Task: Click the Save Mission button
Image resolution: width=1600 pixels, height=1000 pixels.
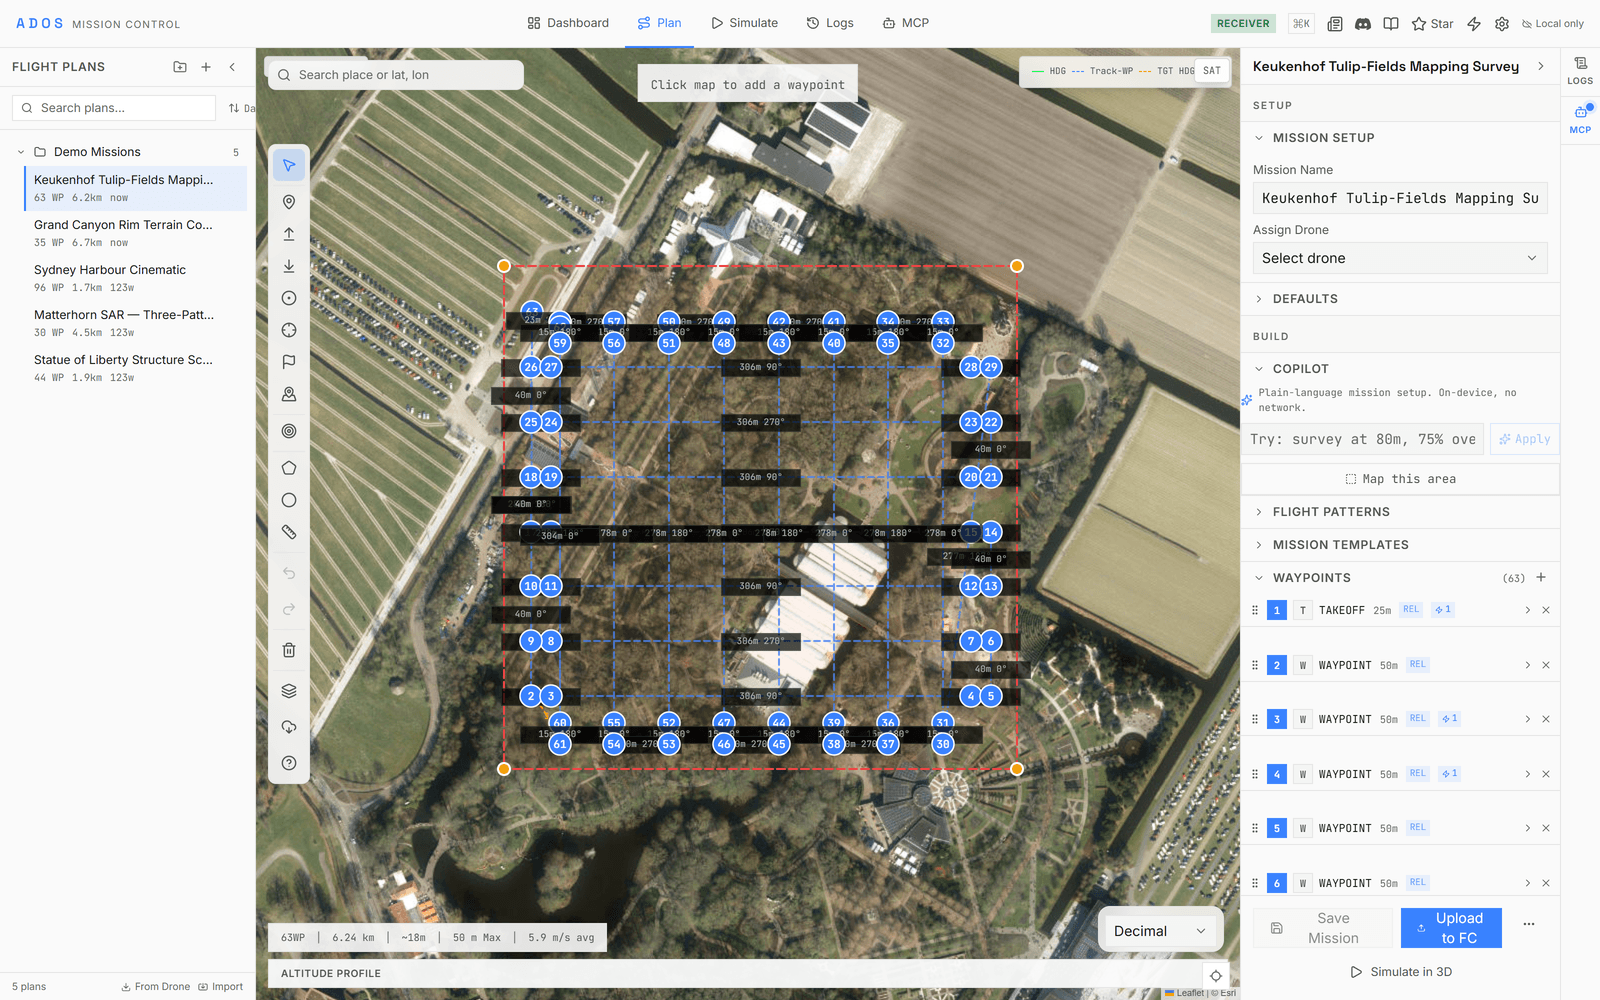Action: [1323, 928]
